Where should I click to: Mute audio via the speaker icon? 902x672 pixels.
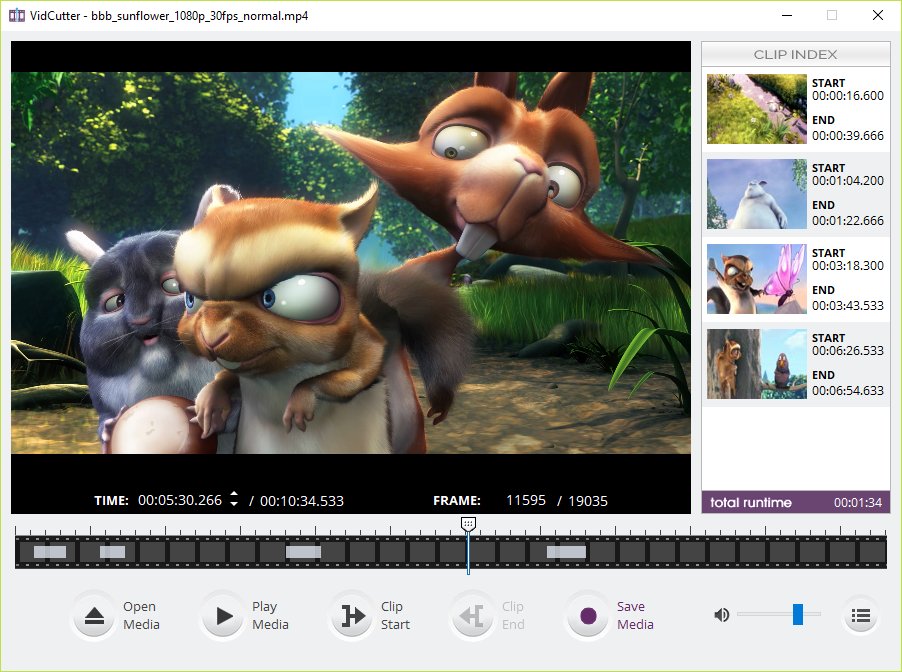[721, 615]
